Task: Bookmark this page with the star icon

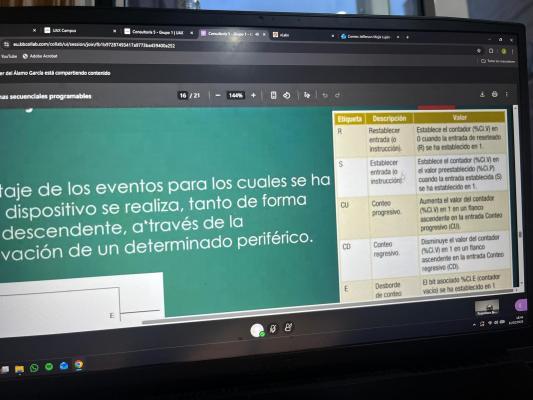Action: (479, 51)
